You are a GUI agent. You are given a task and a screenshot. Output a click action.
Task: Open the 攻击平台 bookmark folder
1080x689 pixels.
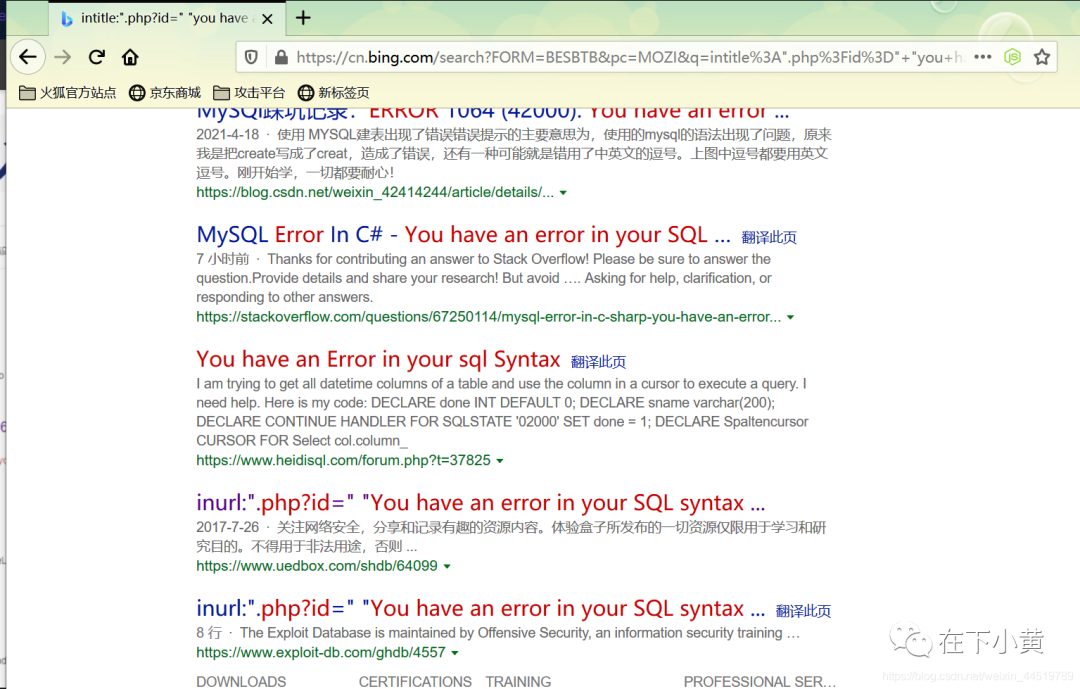(249, 92)
